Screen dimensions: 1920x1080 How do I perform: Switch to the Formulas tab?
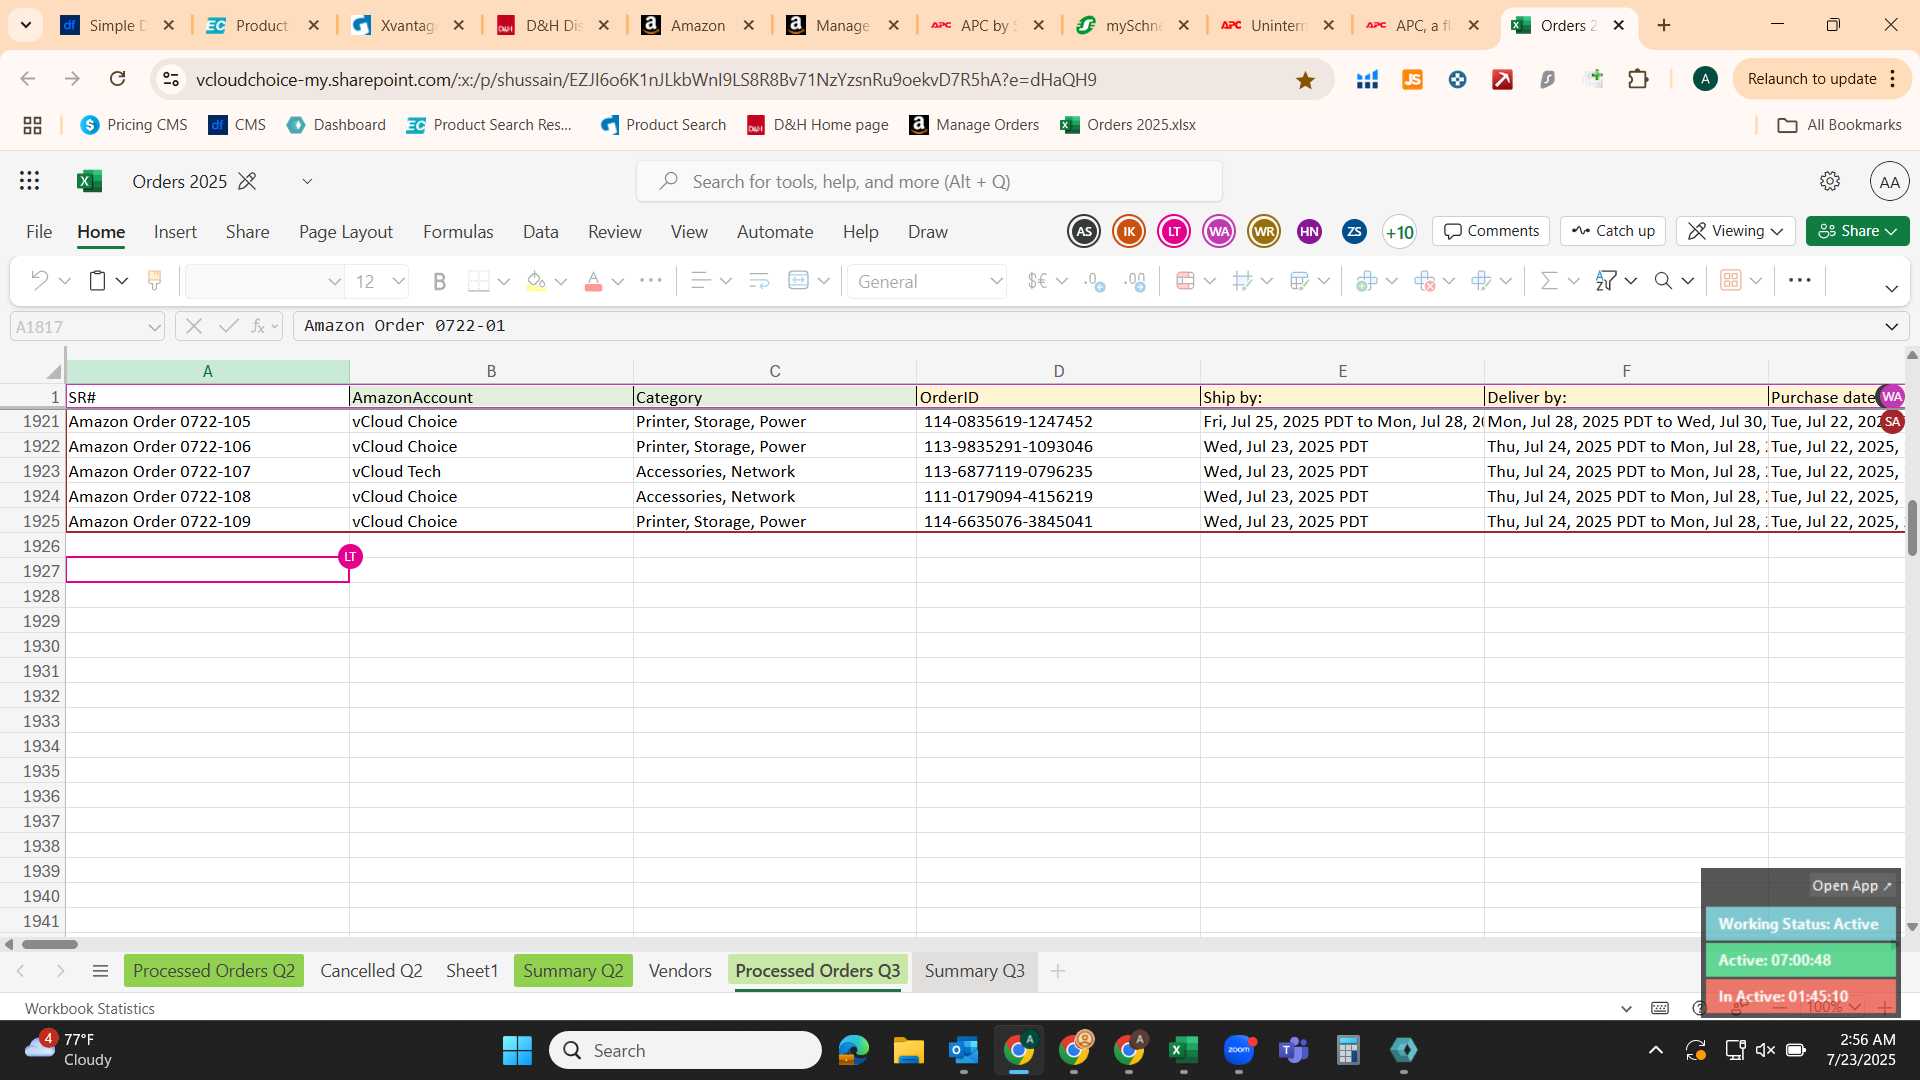tap(458, 232)
